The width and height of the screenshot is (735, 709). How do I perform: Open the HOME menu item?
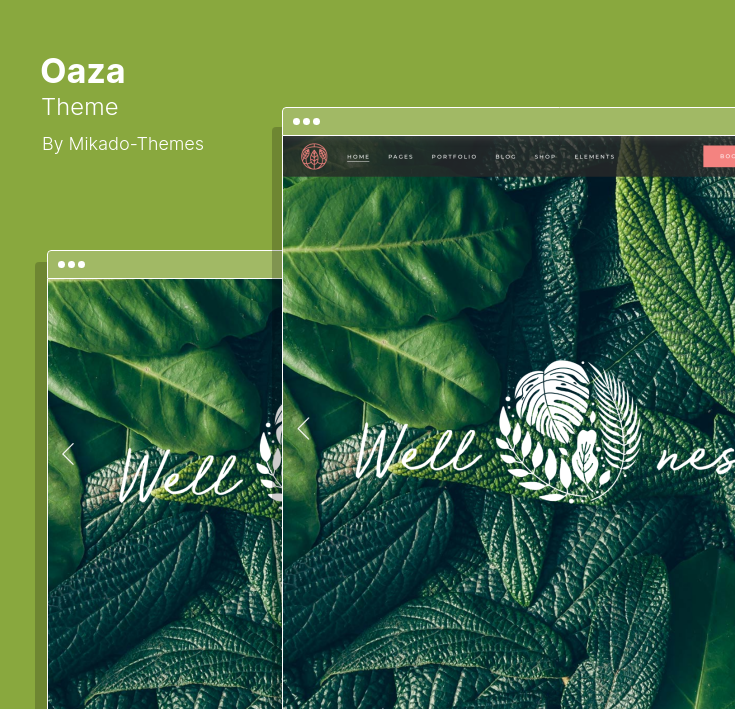pyautogui.click(x=358, y=157)
